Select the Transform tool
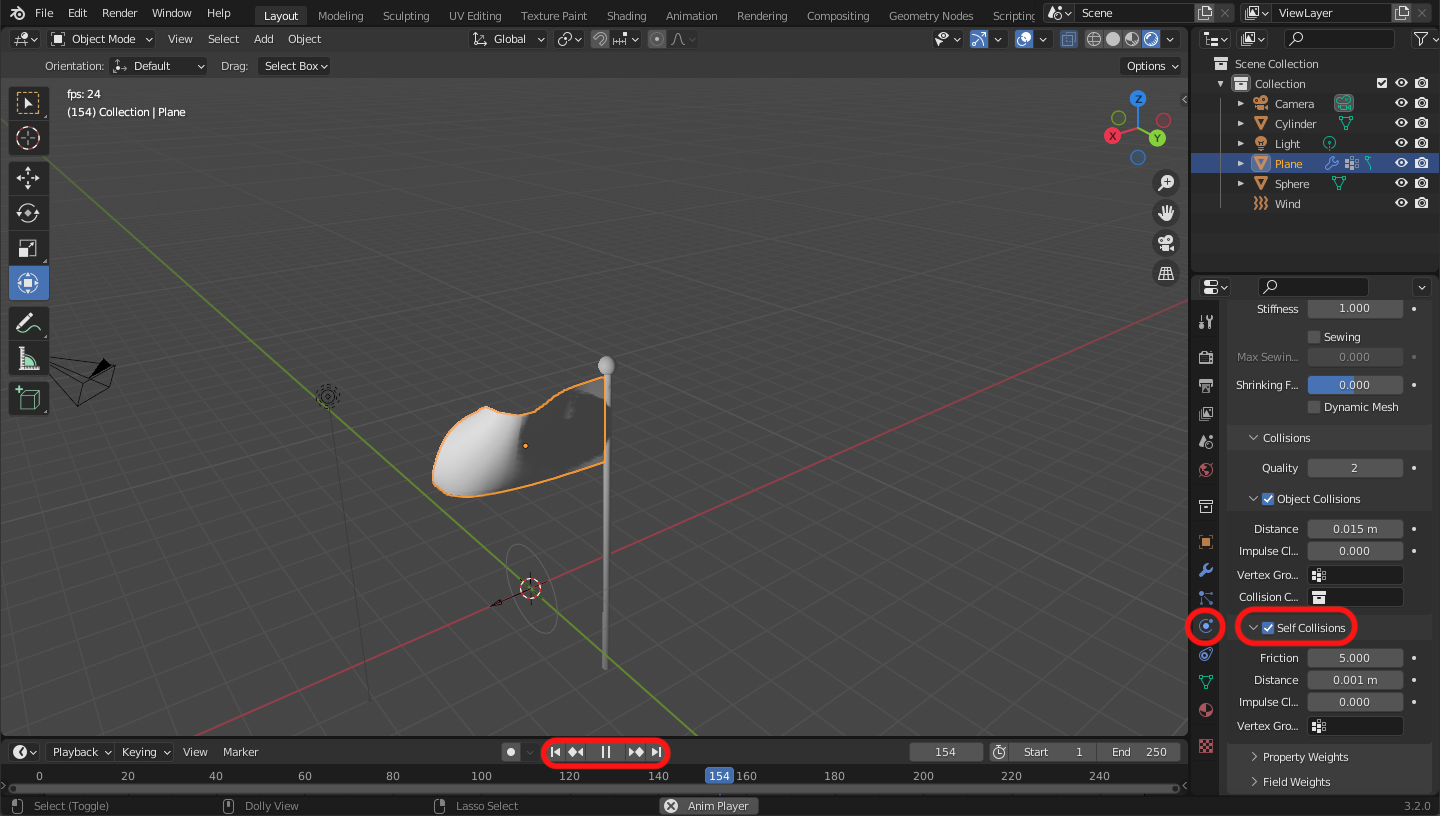Viewport: 1440px width, 816px height. pyautogui.click(x=28, y=283)
